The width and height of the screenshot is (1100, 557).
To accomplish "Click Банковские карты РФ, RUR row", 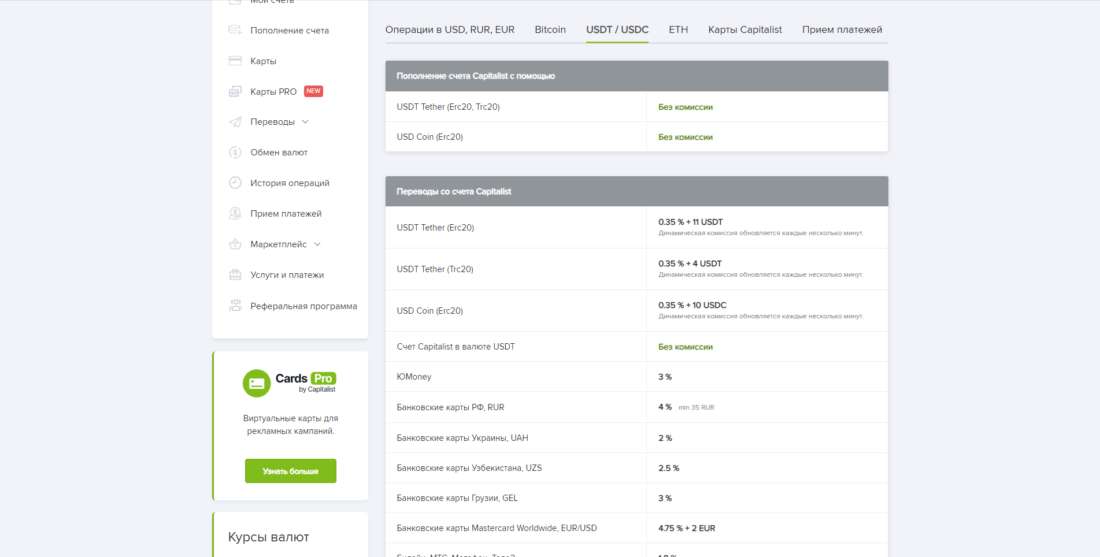I will (x=636, y=407).
